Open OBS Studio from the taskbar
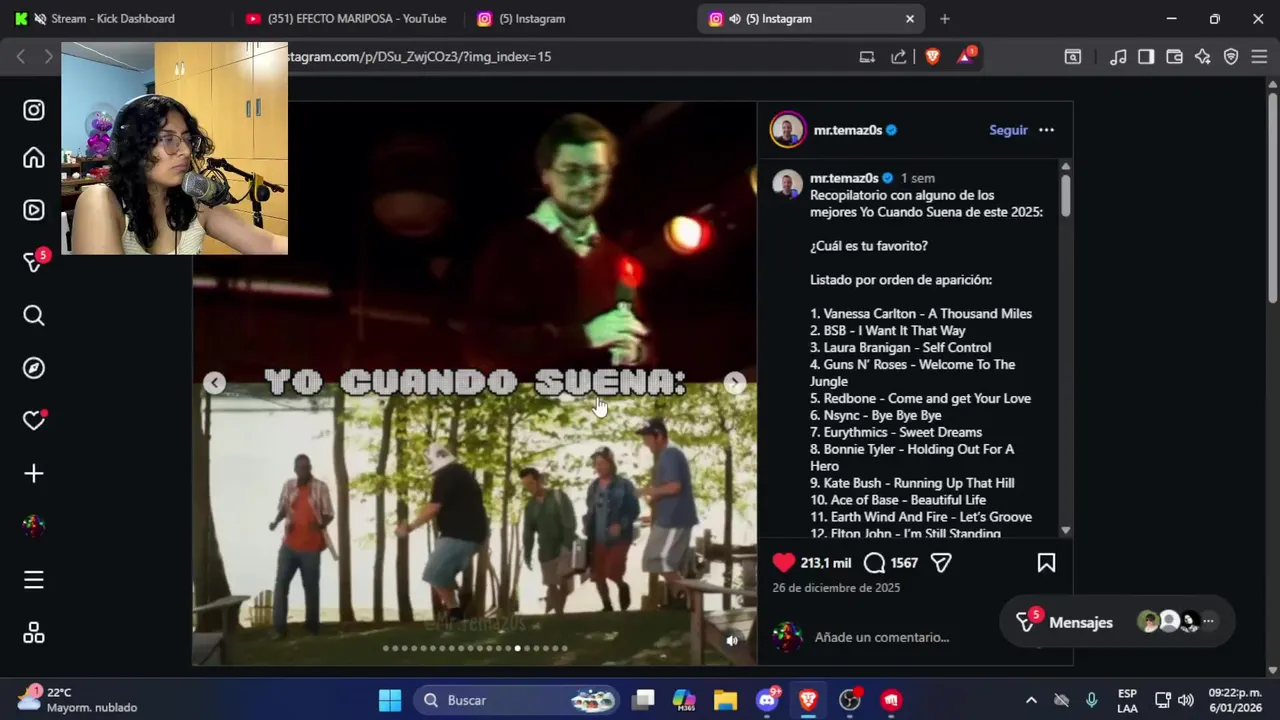The image size is (1280, 720). 850,700
